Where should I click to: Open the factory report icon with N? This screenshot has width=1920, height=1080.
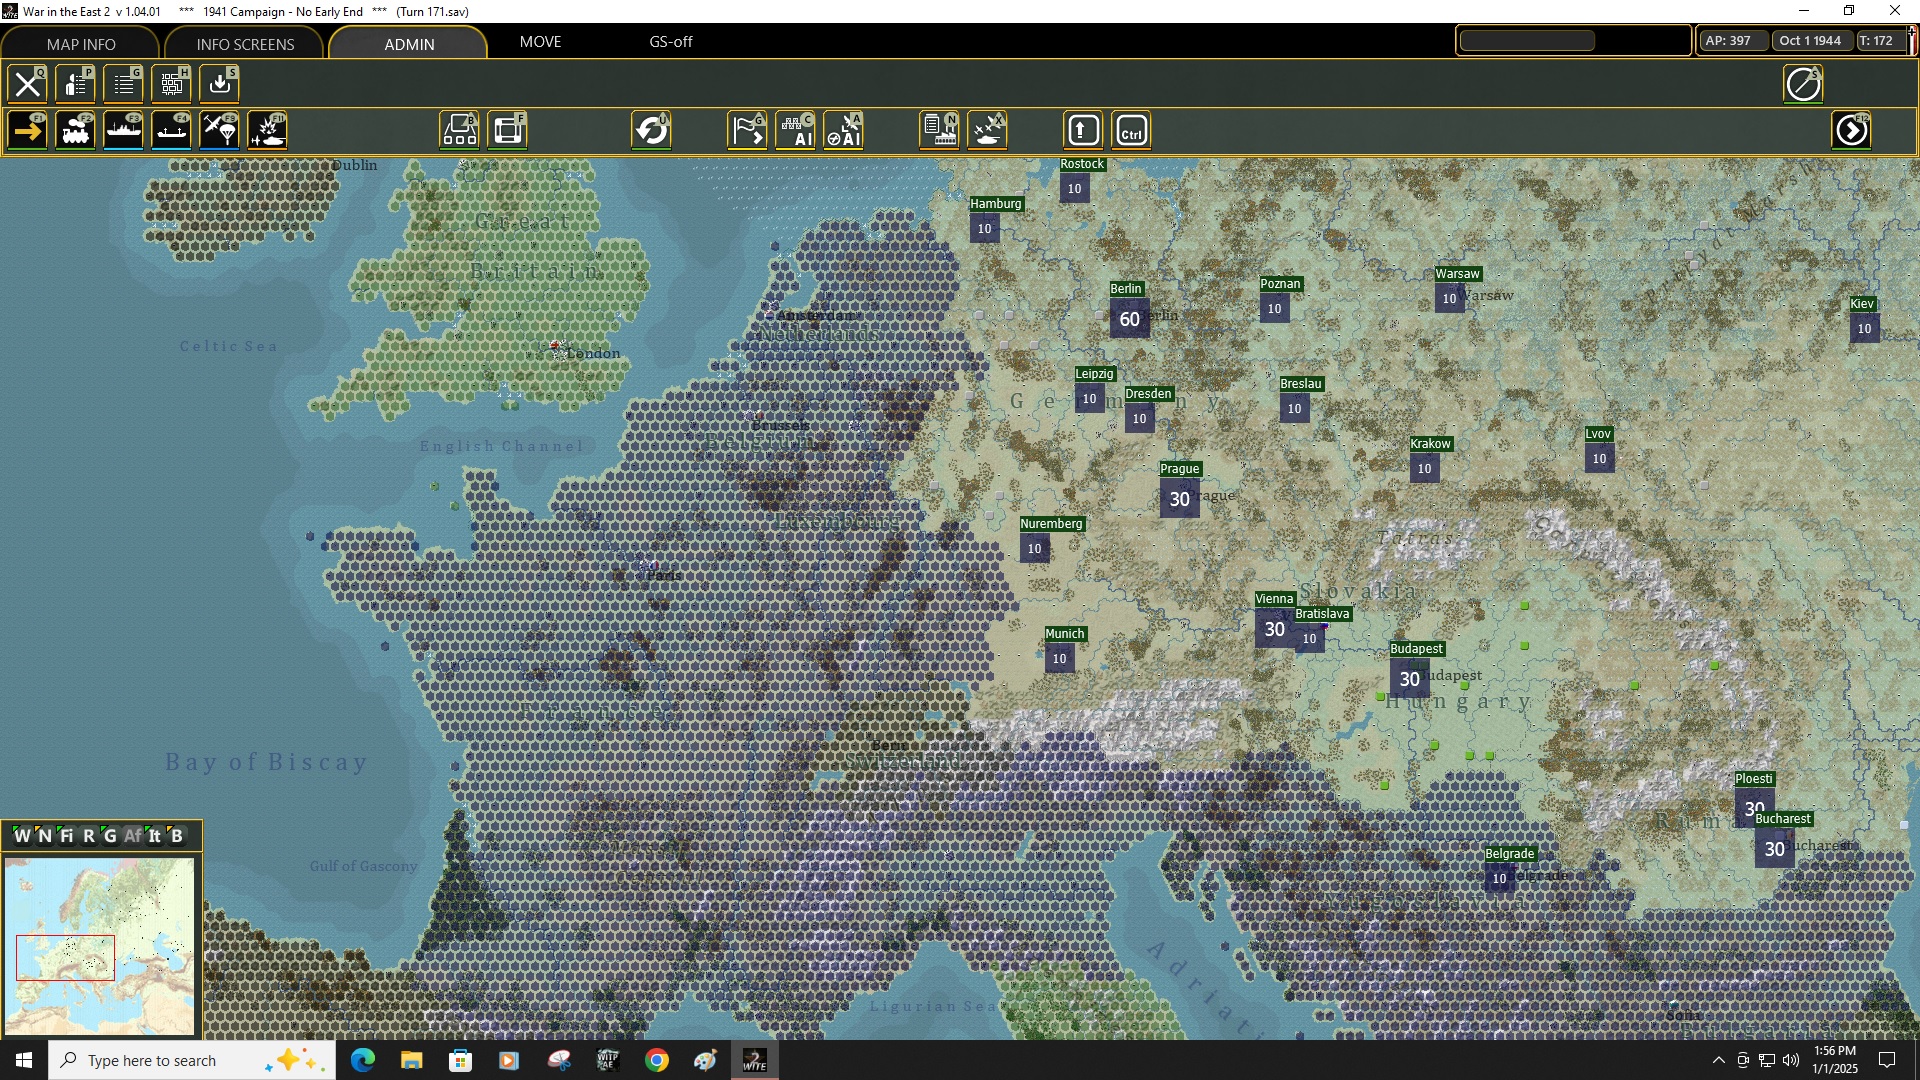939,131
